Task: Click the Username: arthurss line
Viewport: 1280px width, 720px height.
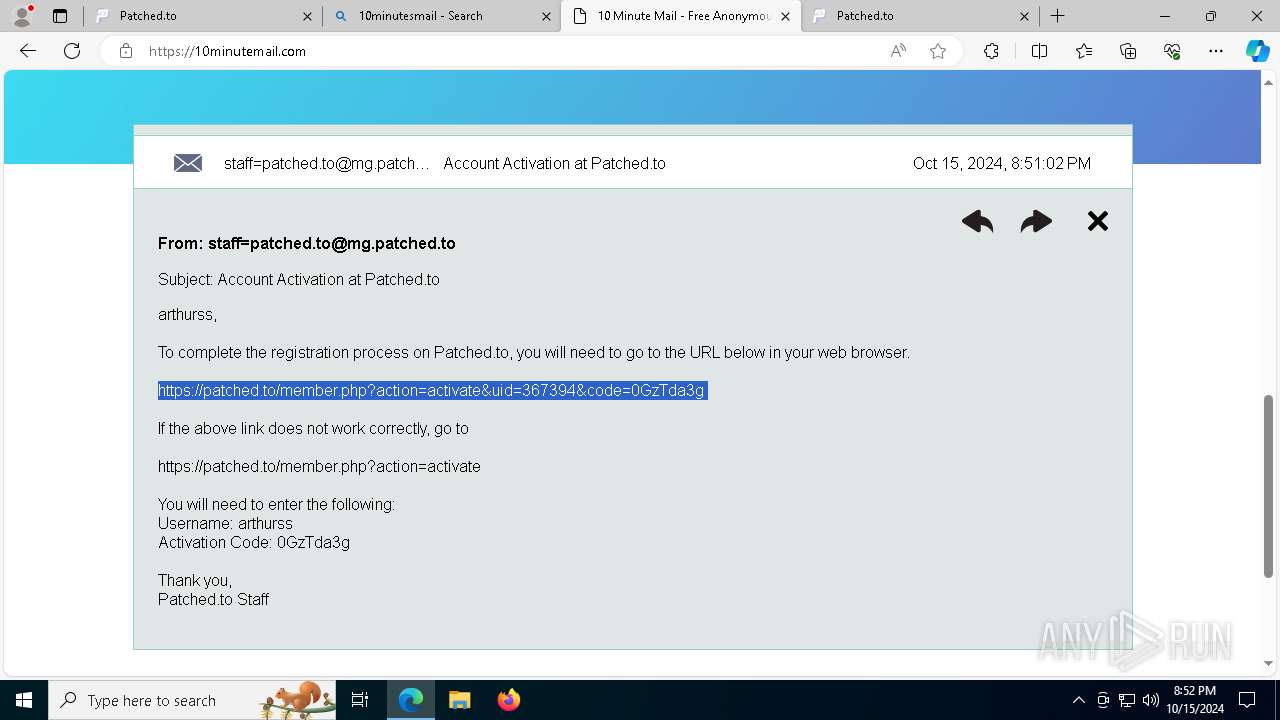Action: pyautogui.click(x=225, y=523)
